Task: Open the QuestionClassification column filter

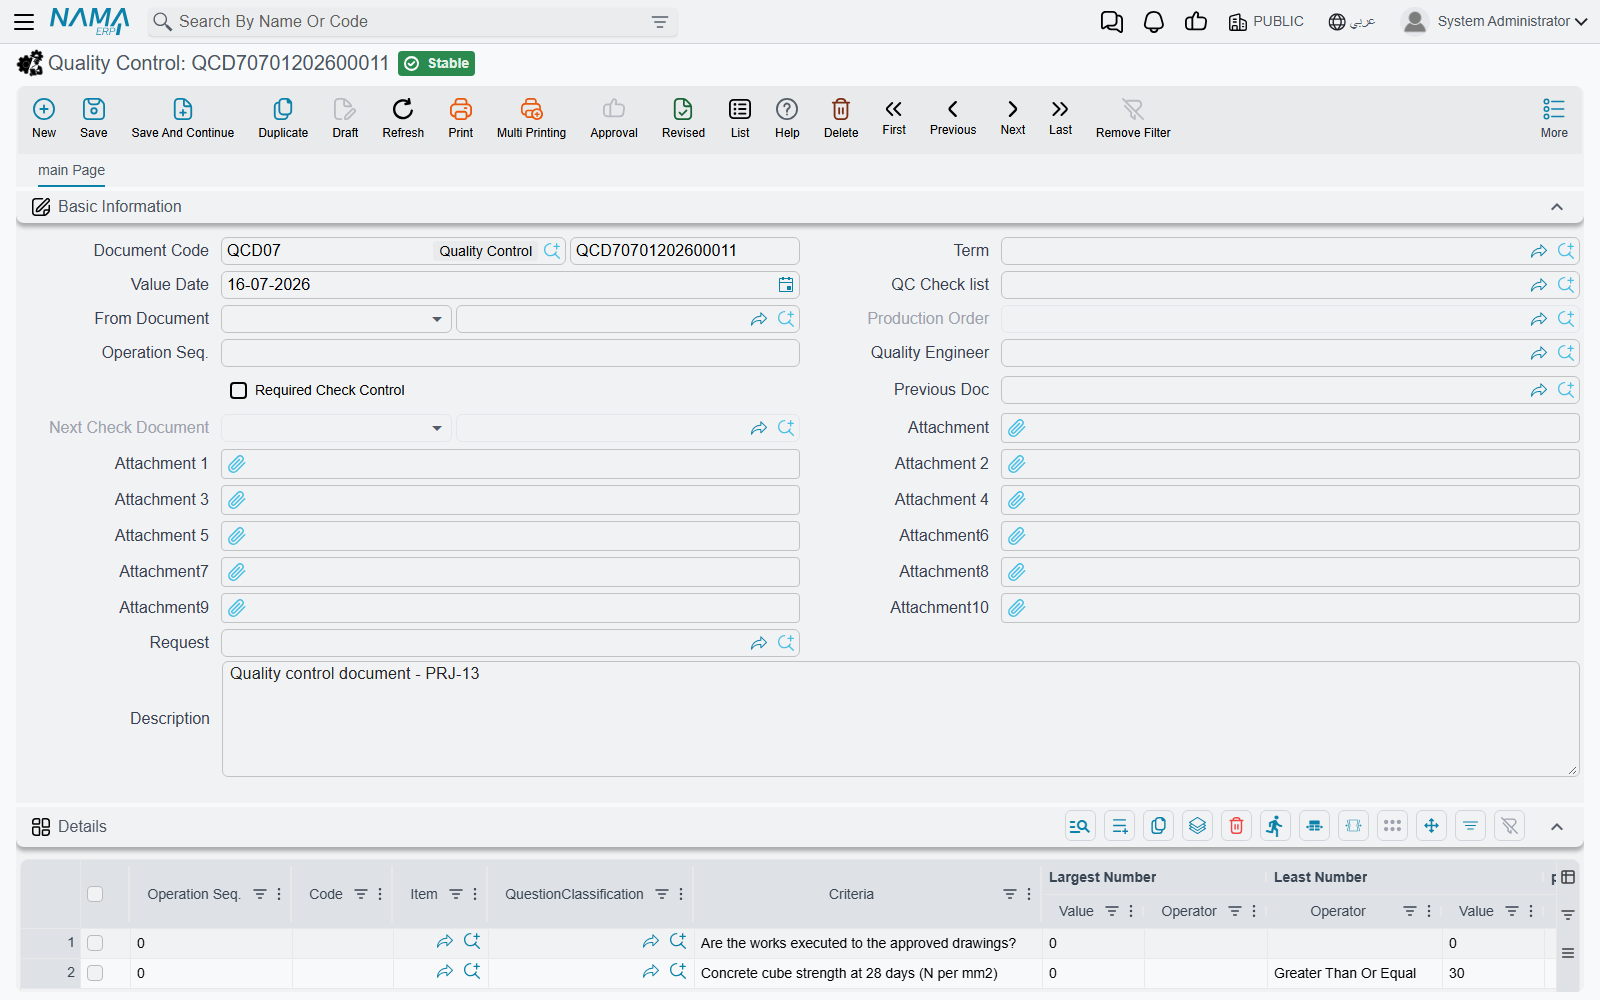Action: coord(662,894)
